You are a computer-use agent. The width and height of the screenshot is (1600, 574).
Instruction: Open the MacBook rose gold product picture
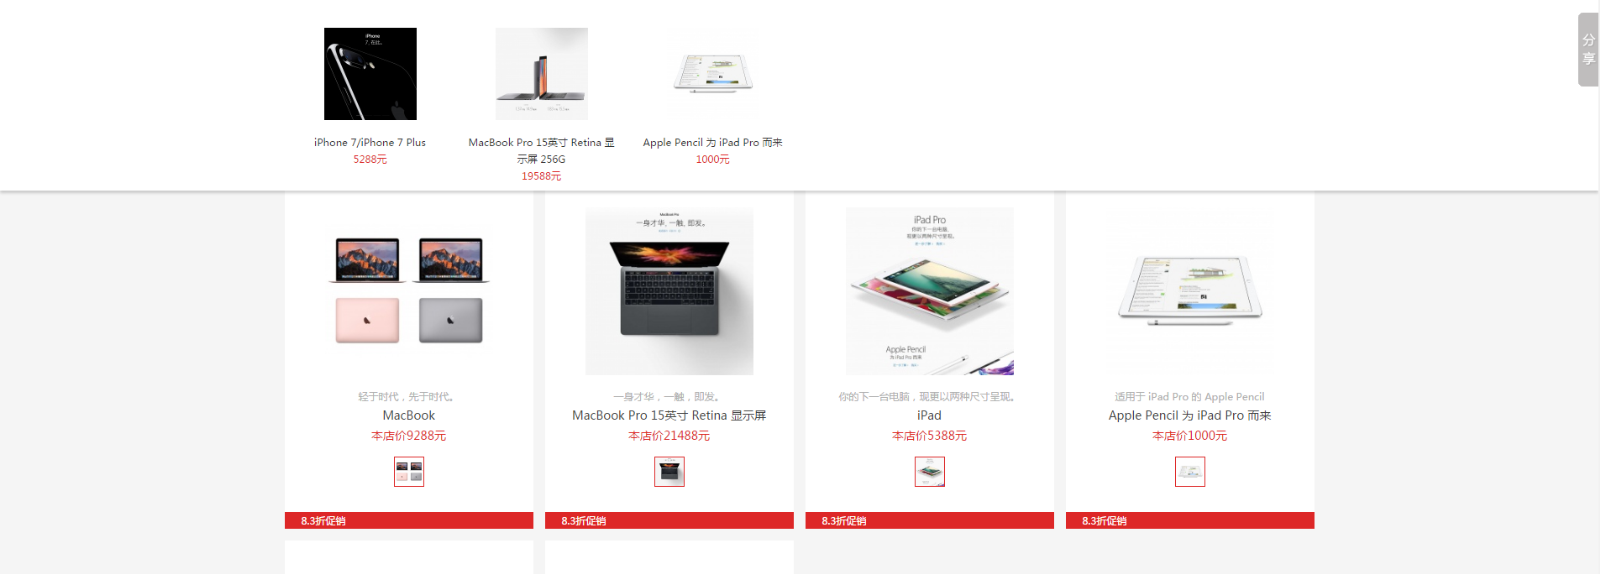pos(409,291)
